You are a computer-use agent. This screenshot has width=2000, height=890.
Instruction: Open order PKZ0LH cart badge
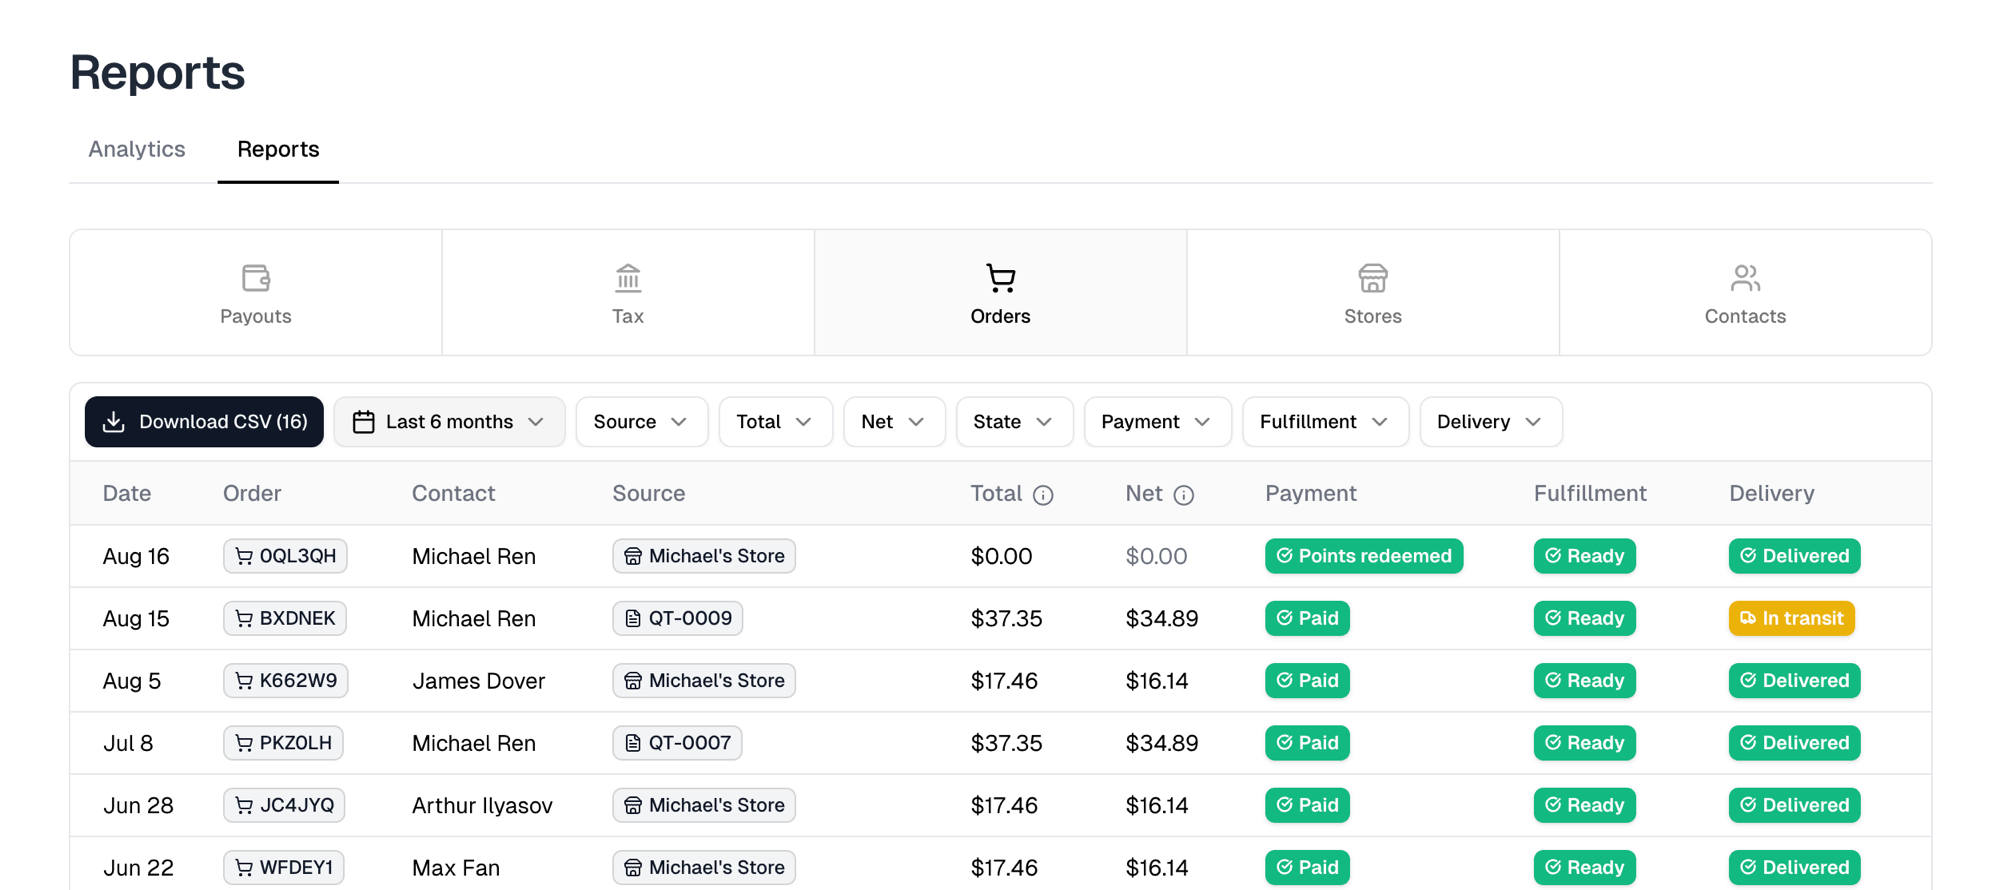tap(283, 743)
